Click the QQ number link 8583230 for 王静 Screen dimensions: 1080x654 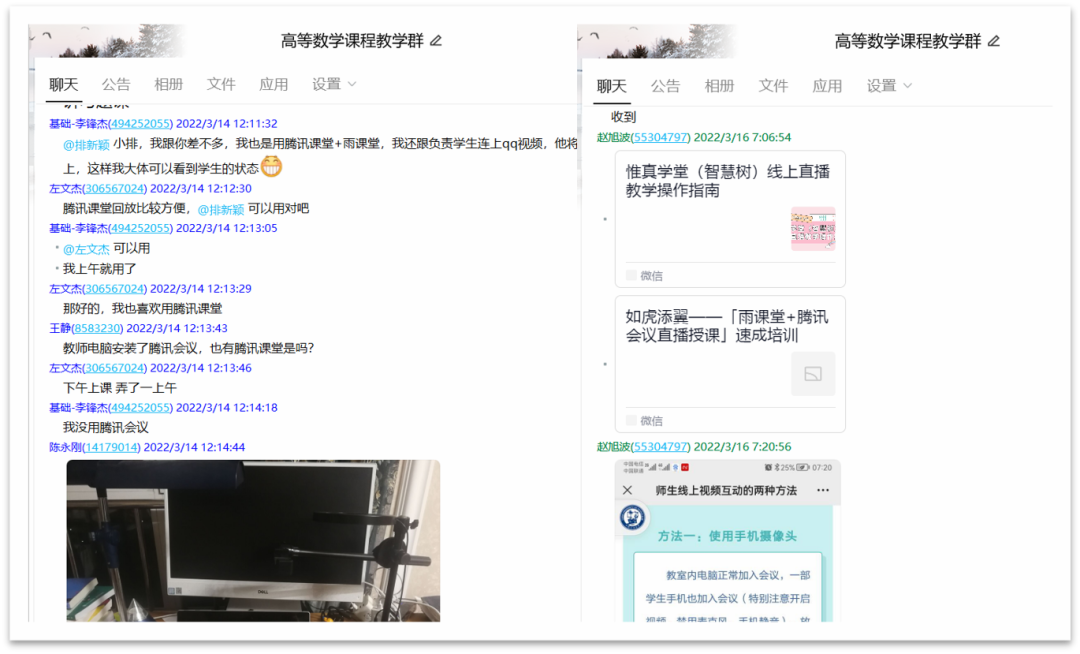tap(98, 328)
